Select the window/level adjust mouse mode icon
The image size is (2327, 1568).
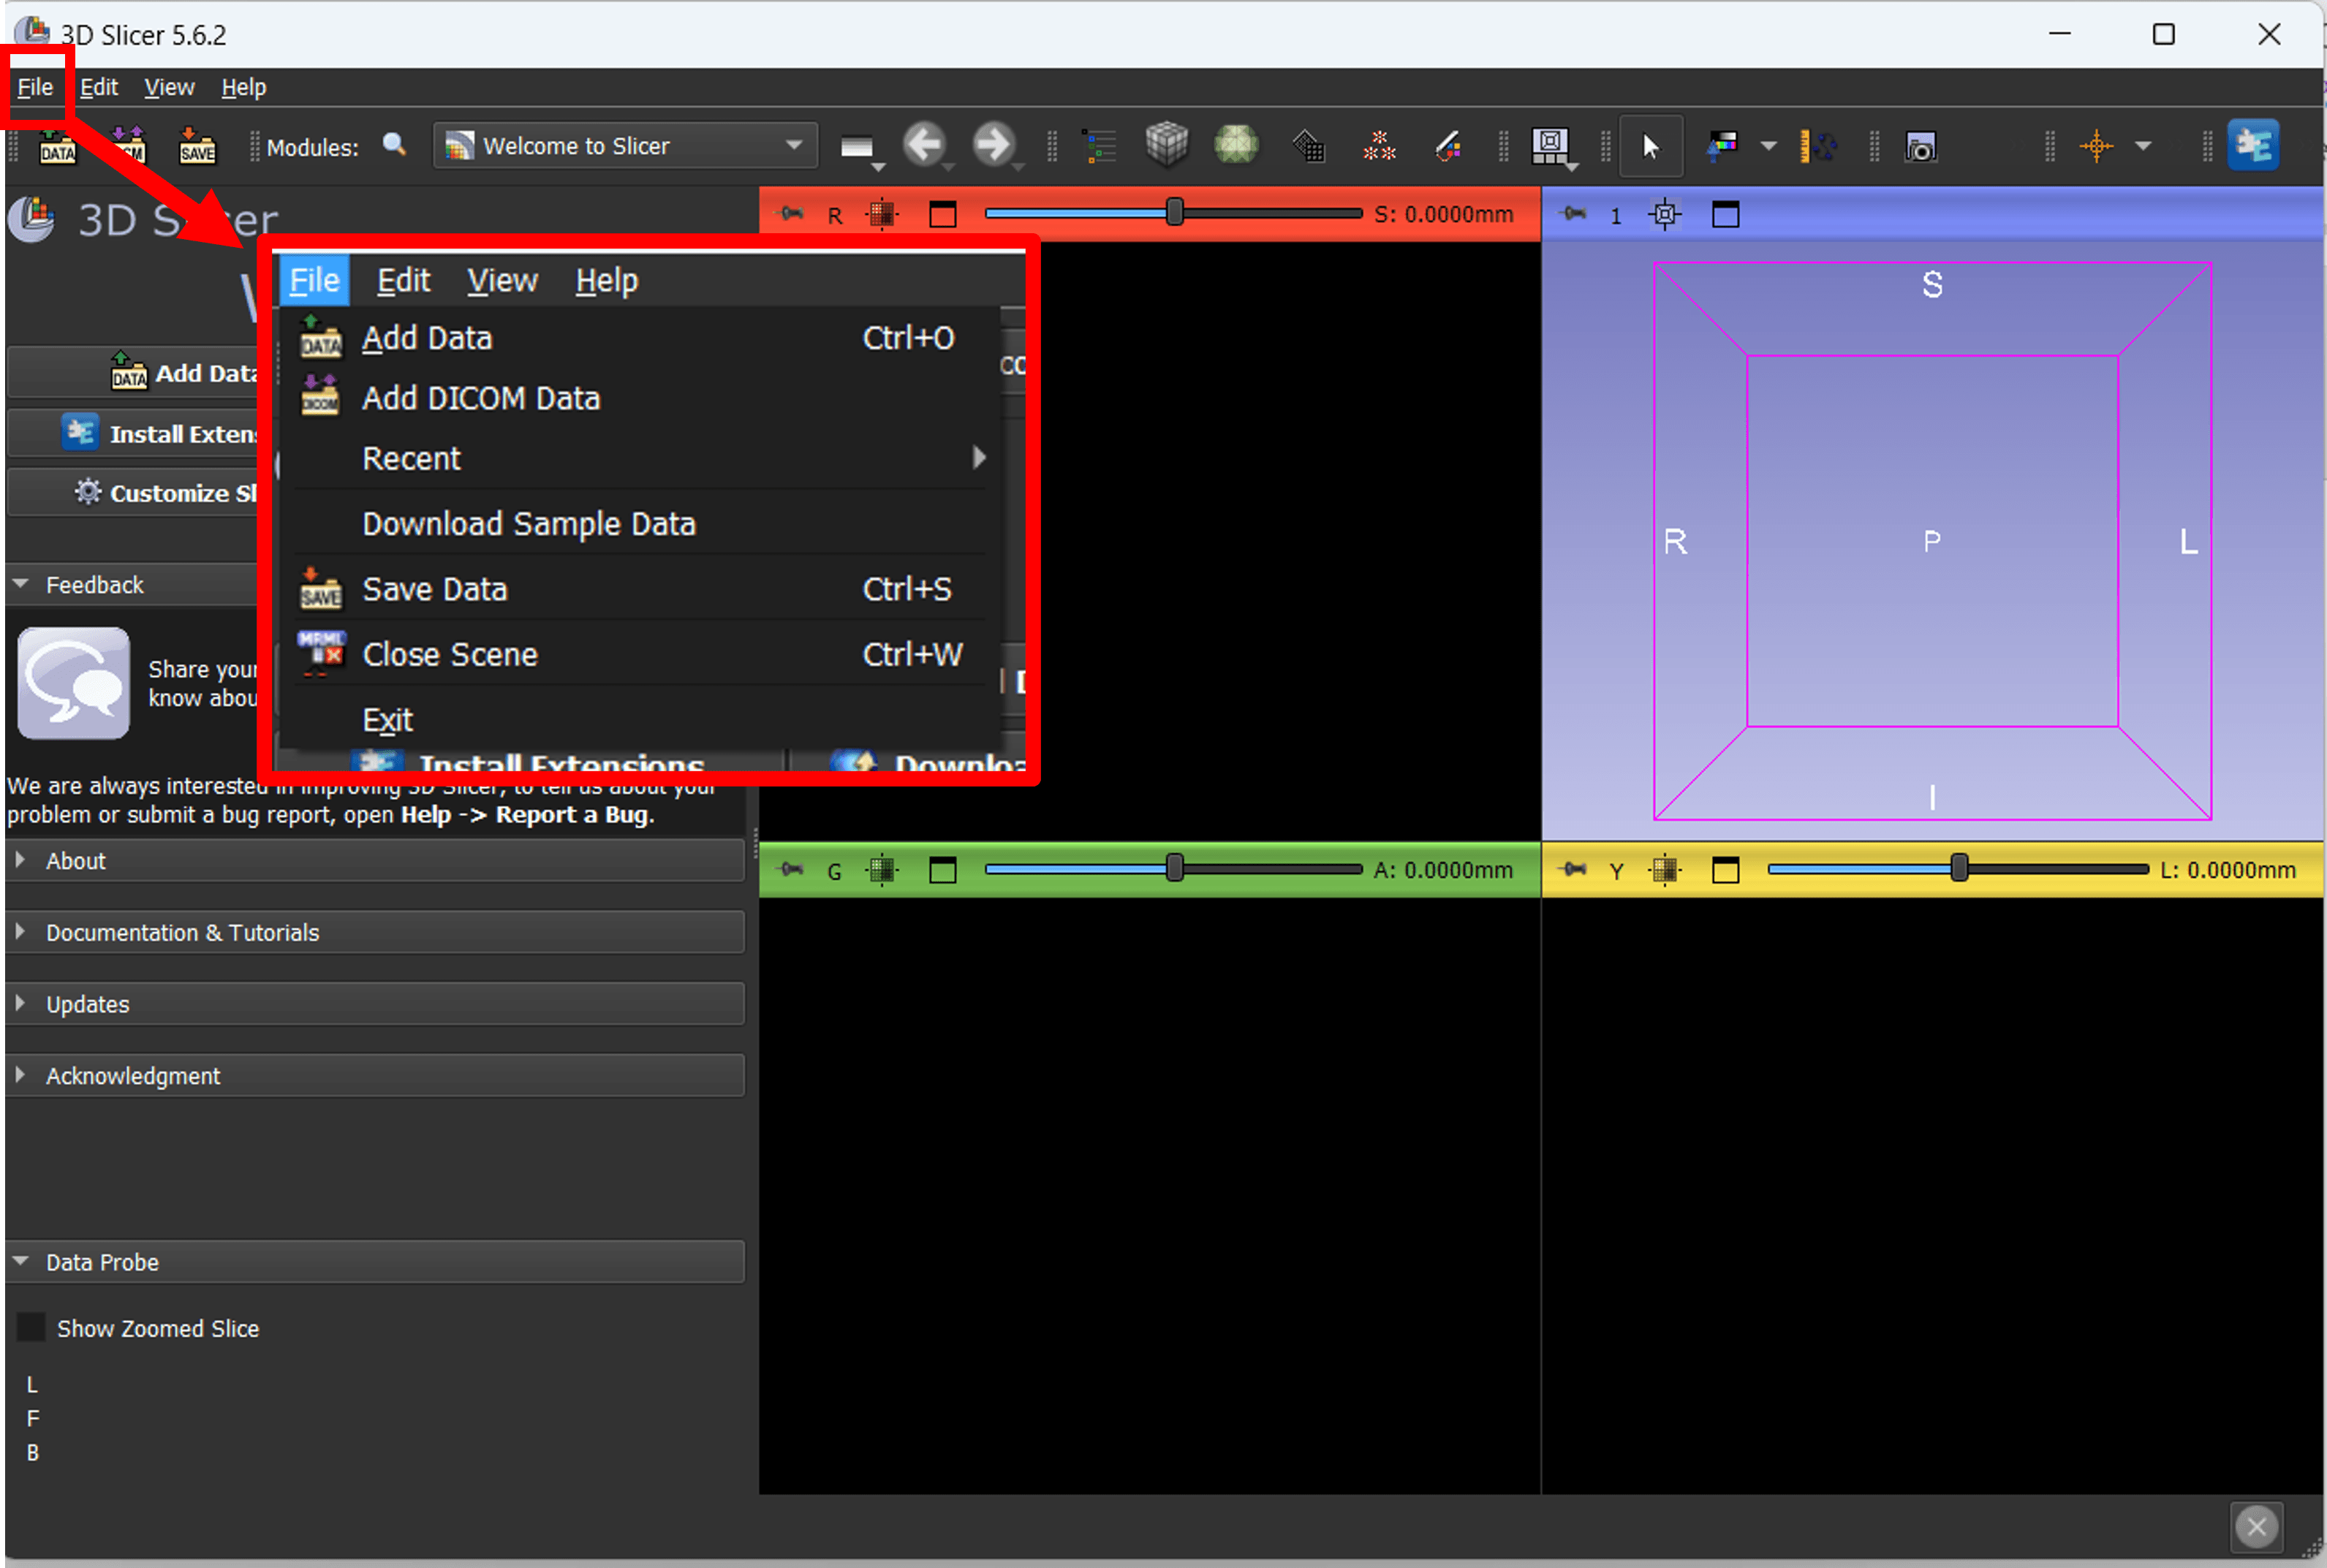coord(1721,146)
